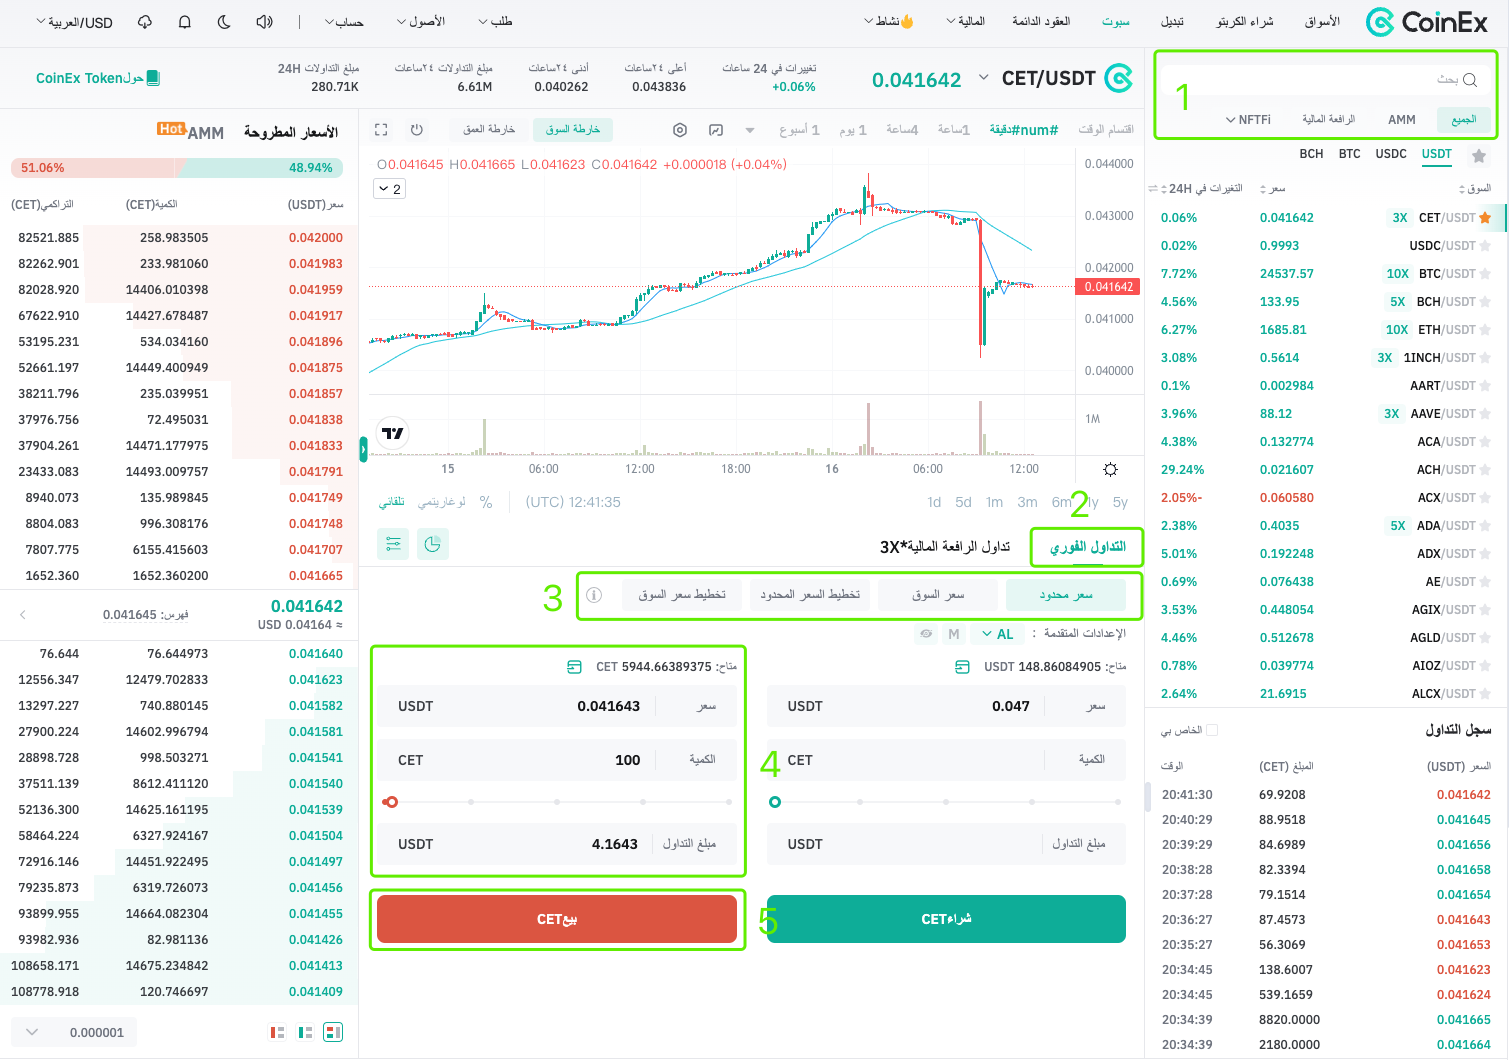Adjust the buy amount percentage slider
Image resolution: width=1509 pixels, height=1060 pixels.
coord(946,802)
